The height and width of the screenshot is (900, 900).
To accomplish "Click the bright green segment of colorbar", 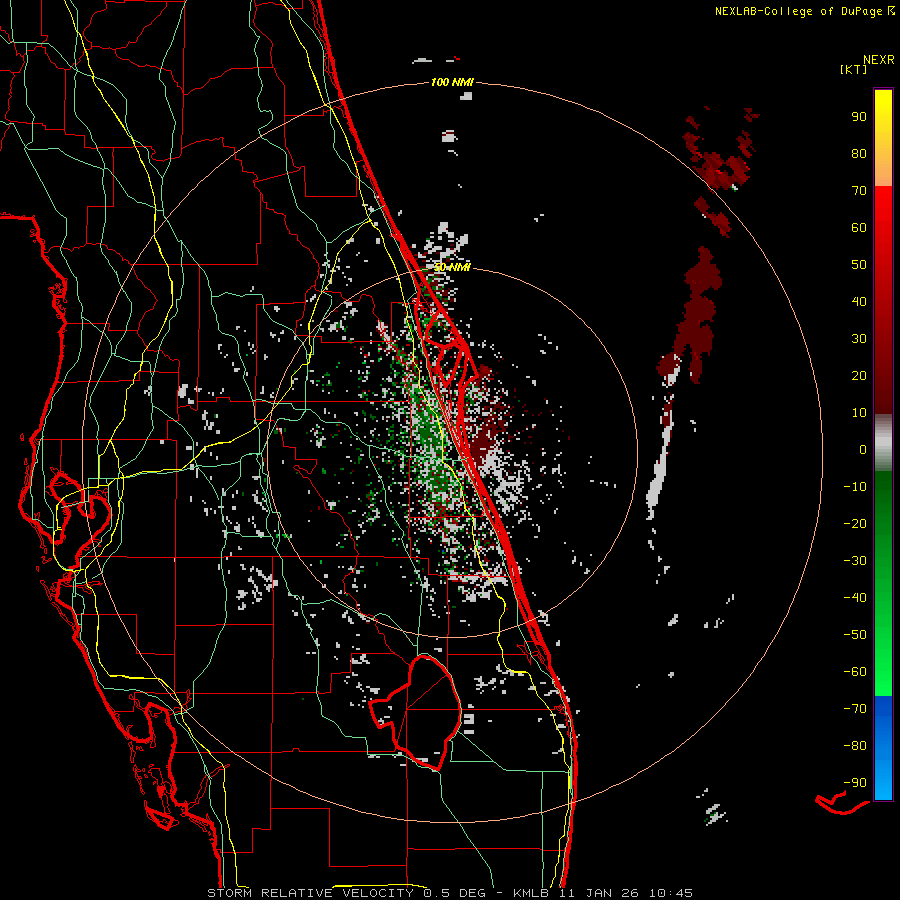I will 883,583.
